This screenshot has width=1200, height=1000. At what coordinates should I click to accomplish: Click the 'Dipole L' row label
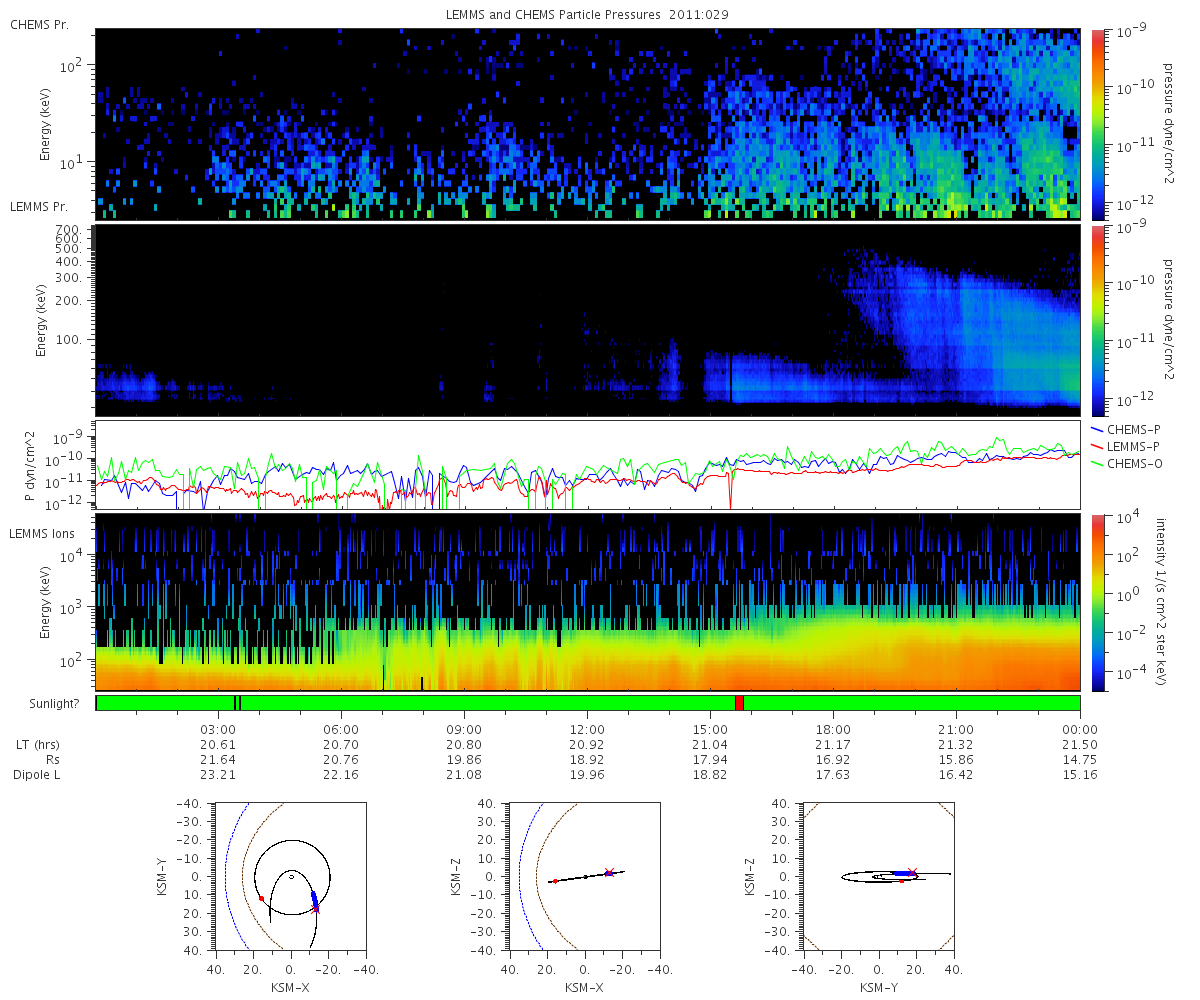(36, 775)
